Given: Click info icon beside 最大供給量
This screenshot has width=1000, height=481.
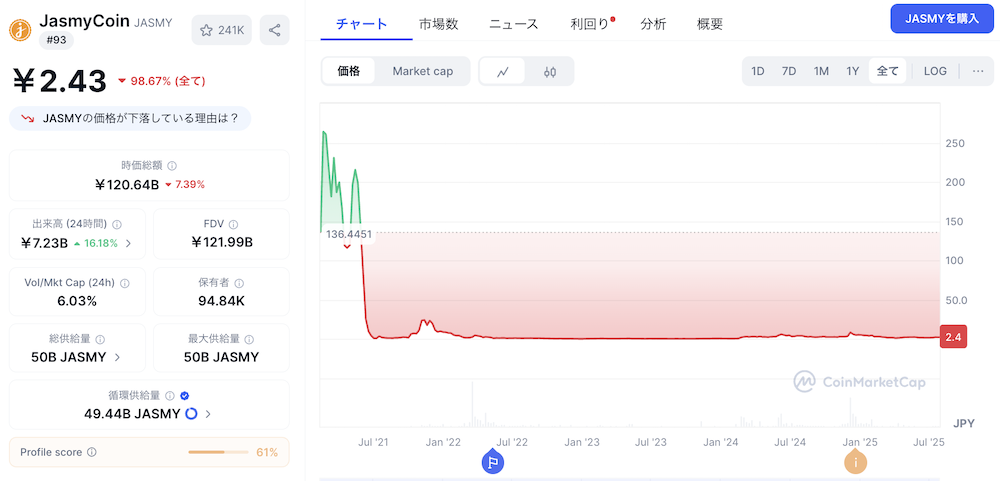Looking at the screenshot, I should (249, 339).
